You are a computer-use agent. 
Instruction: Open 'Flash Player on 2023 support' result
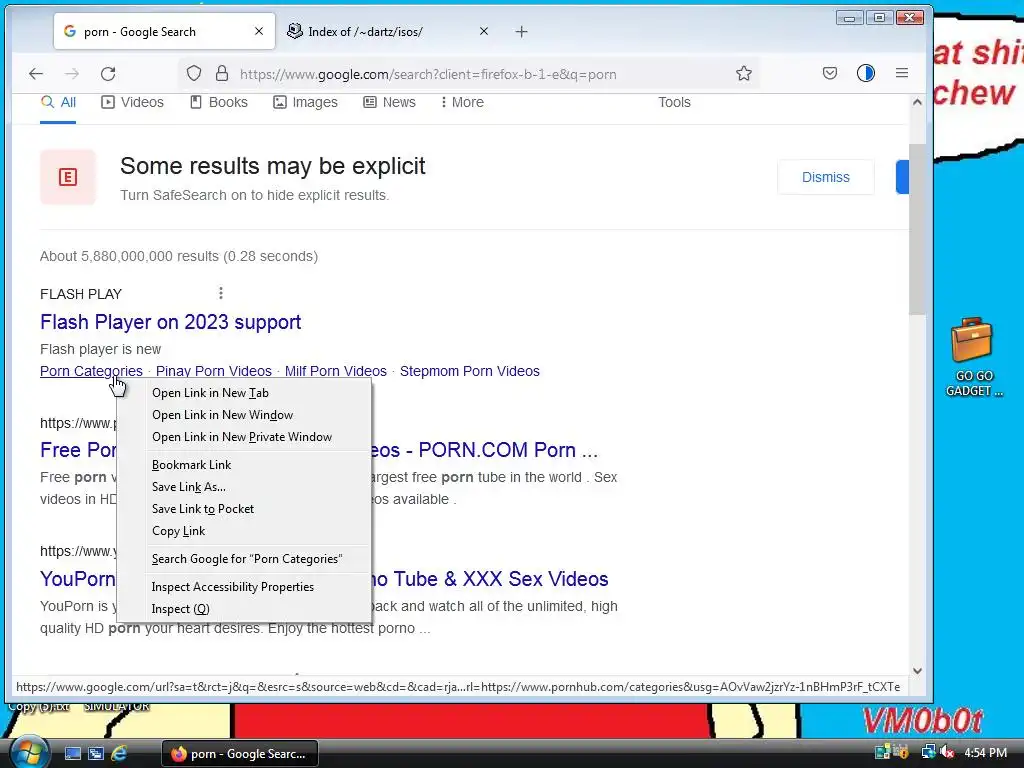(x=170, y=322)
